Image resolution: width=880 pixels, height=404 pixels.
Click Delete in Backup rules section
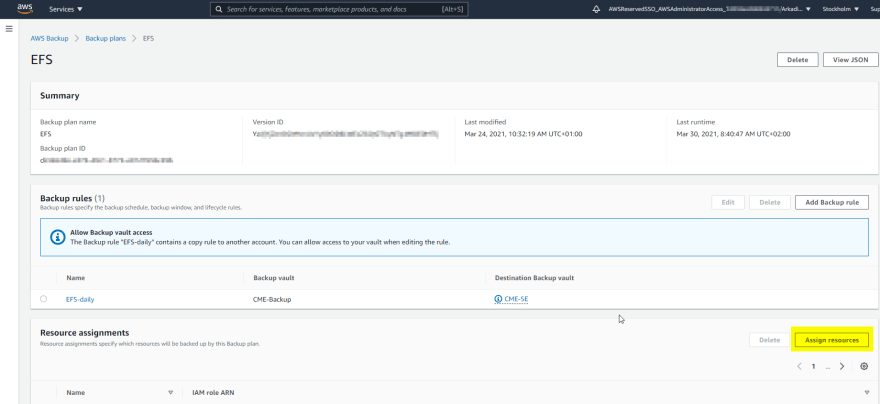(x=769, y=203)
